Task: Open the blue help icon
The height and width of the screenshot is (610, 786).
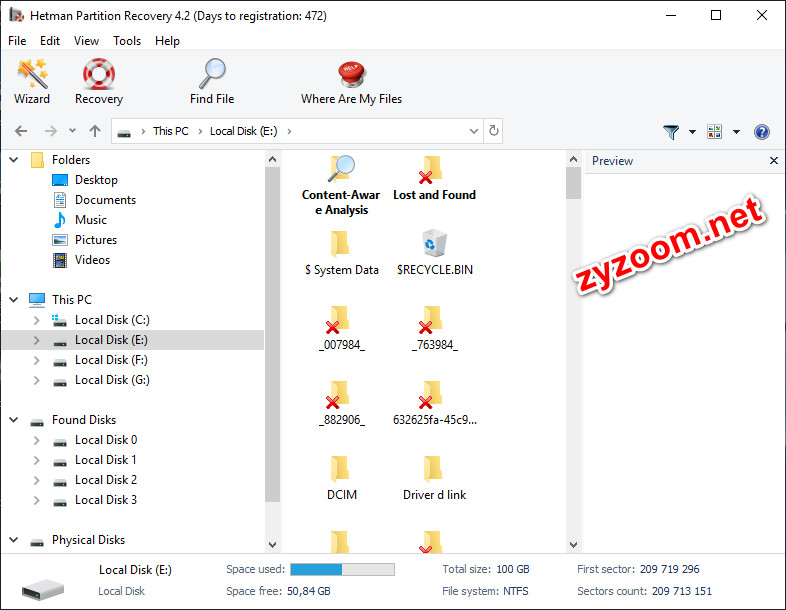Action: 761,132
